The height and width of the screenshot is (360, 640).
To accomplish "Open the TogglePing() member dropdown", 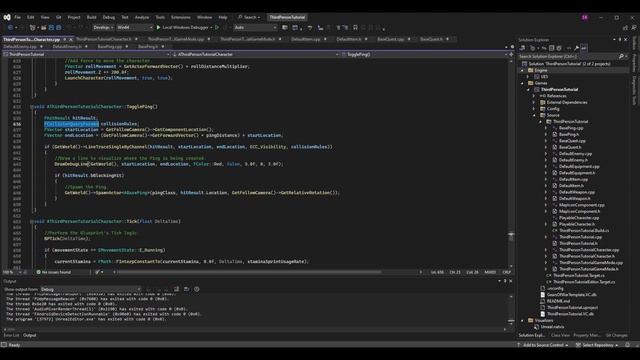I will coord(424,54).
